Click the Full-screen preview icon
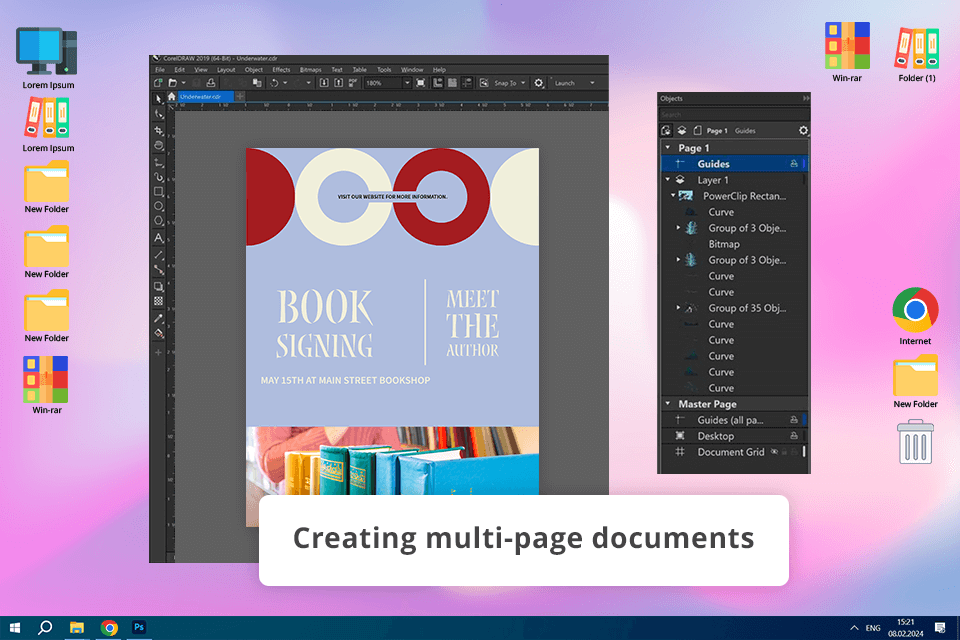 coord(421,83)
